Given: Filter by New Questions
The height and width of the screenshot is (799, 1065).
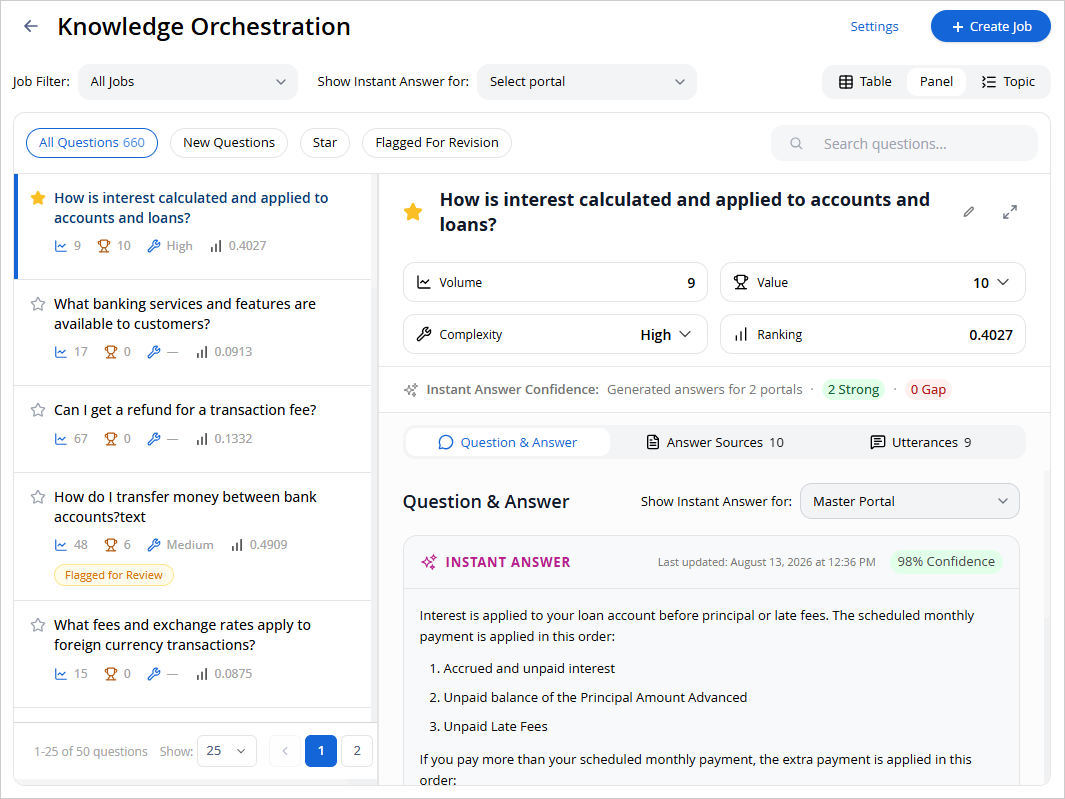Looking at the screenshot, I should pyautogui.click(x=229, y=143).
